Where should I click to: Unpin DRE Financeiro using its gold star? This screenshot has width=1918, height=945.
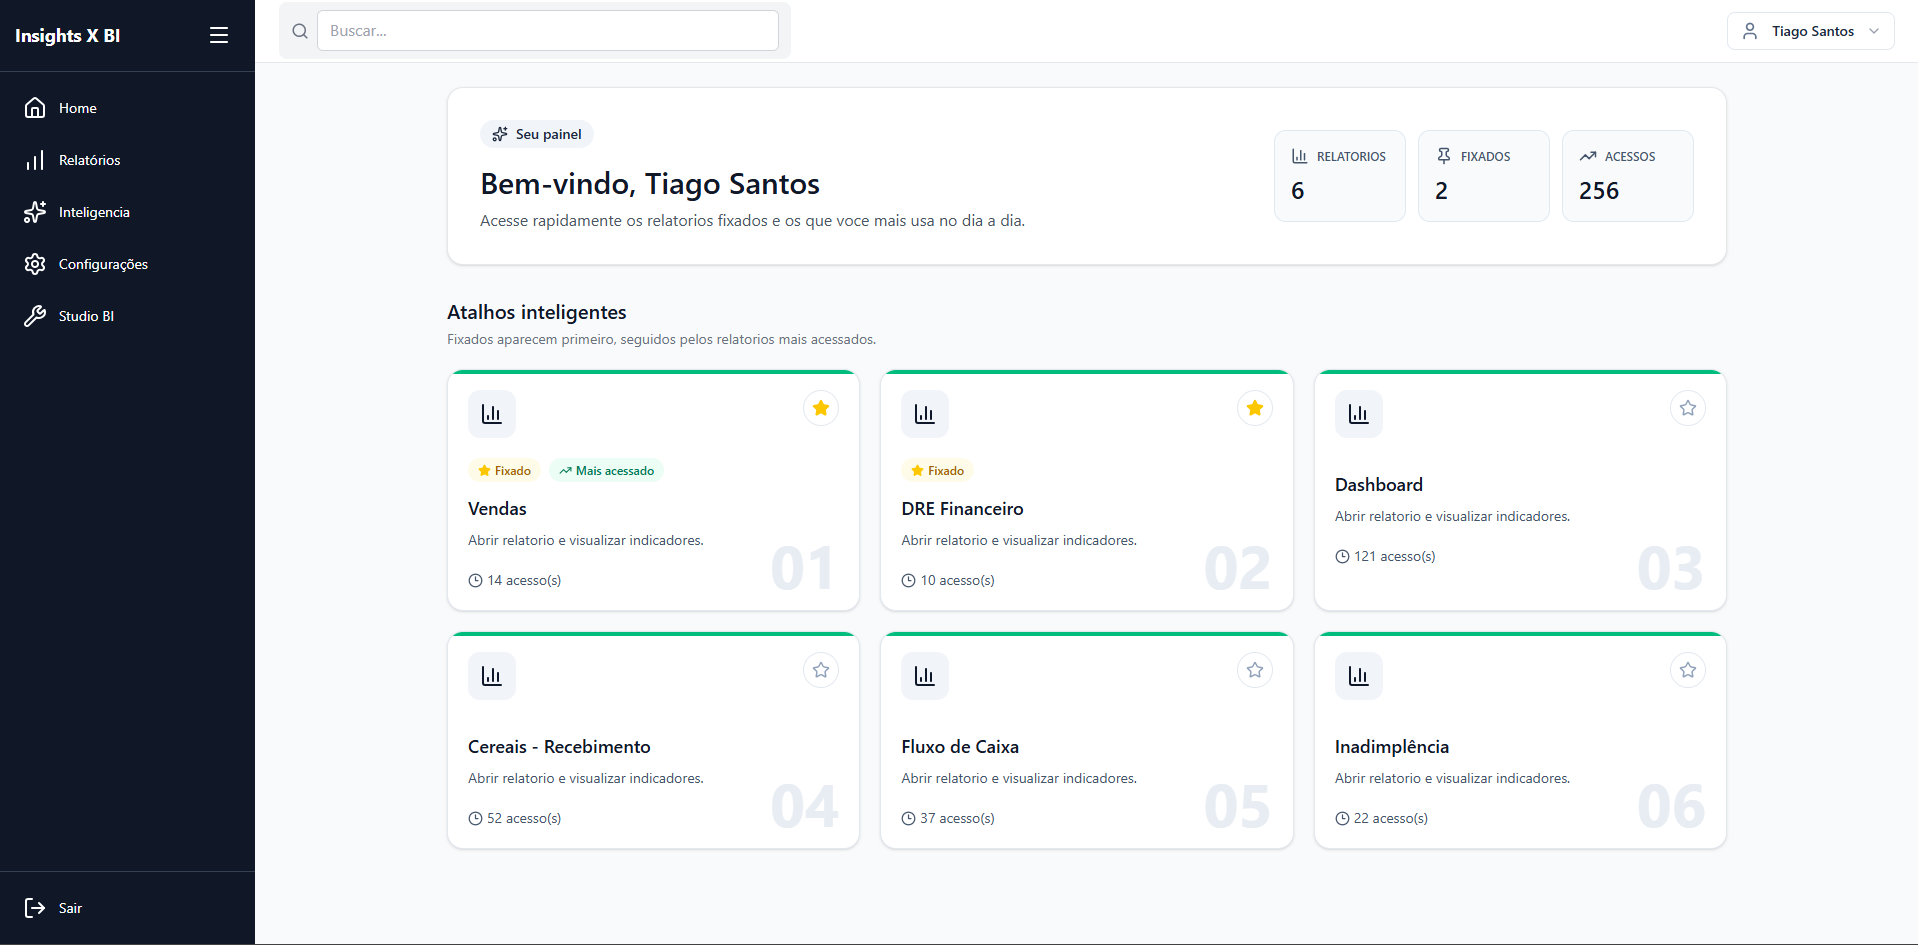tap(1255, 408)
